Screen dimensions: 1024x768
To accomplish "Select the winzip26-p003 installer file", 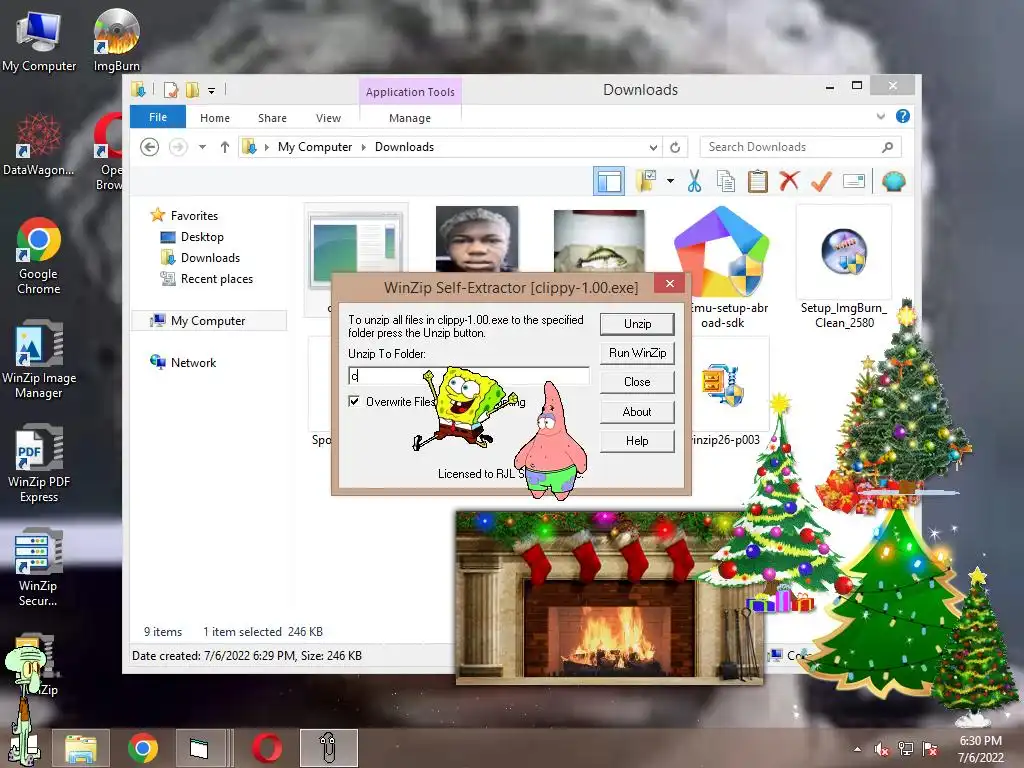I will pyautogui.click(x=725, y=392).
